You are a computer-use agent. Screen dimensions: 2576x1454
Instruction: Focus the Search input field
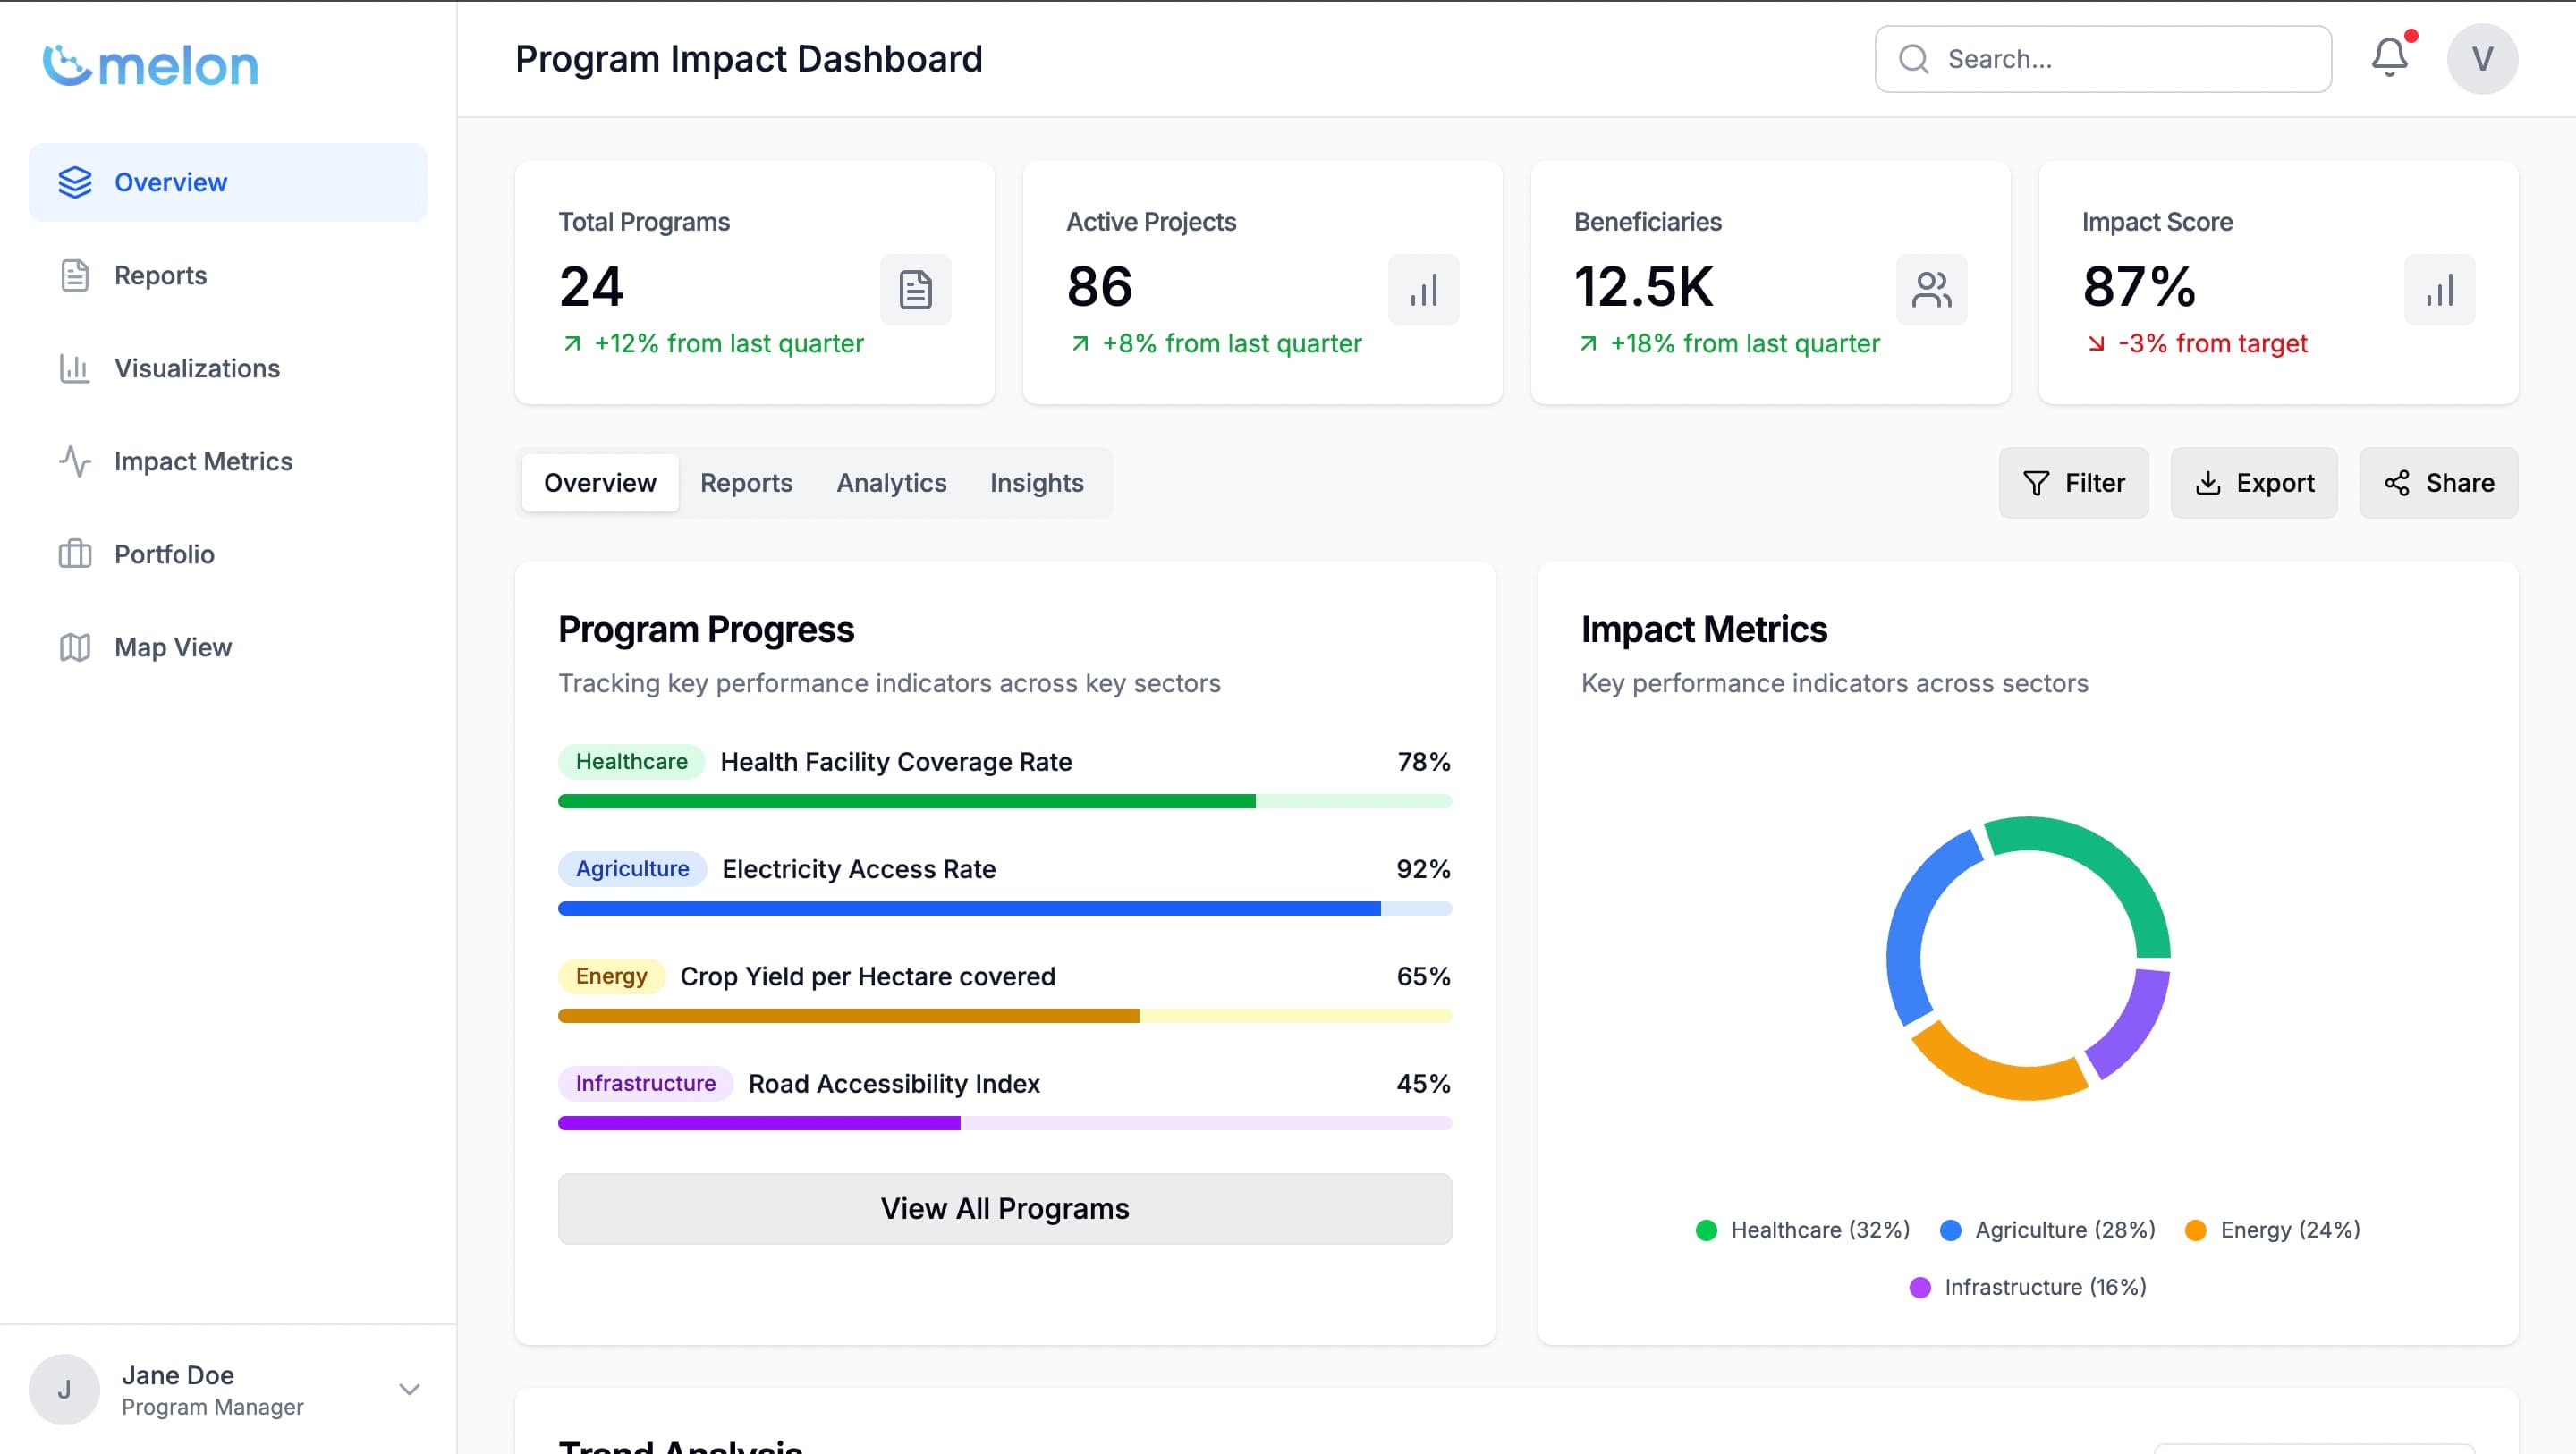pos(2103,59)
